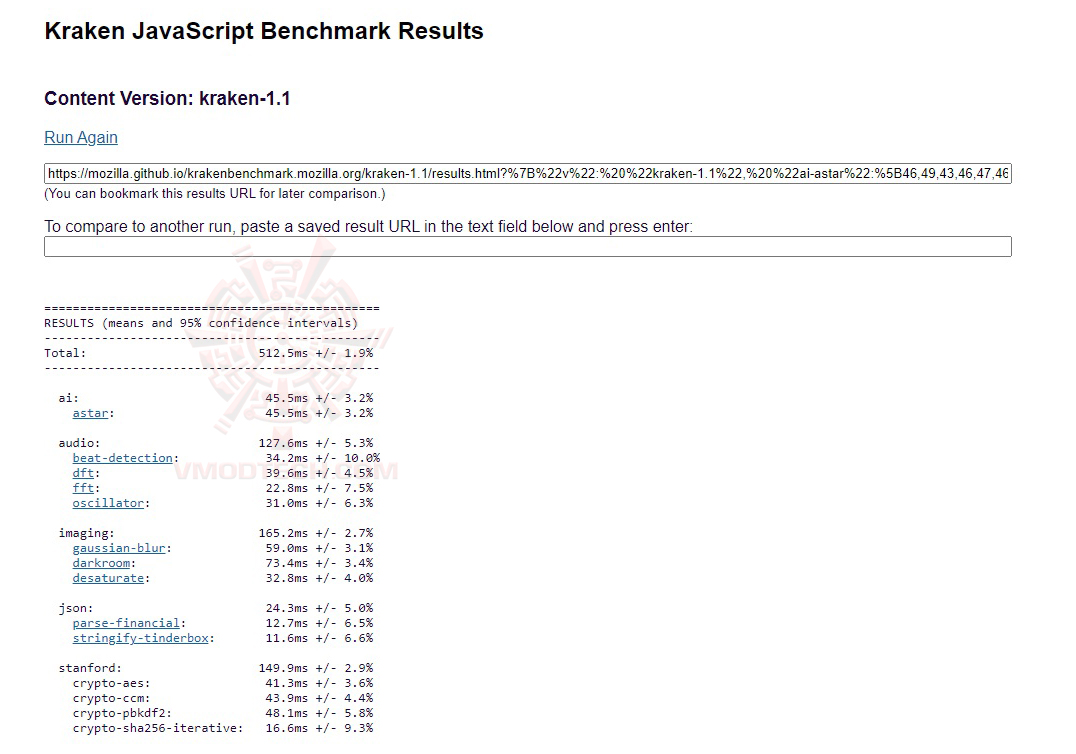1076x754 pixels.
Task: Open the oscillator test link
Action: click(x=108, y=503)
